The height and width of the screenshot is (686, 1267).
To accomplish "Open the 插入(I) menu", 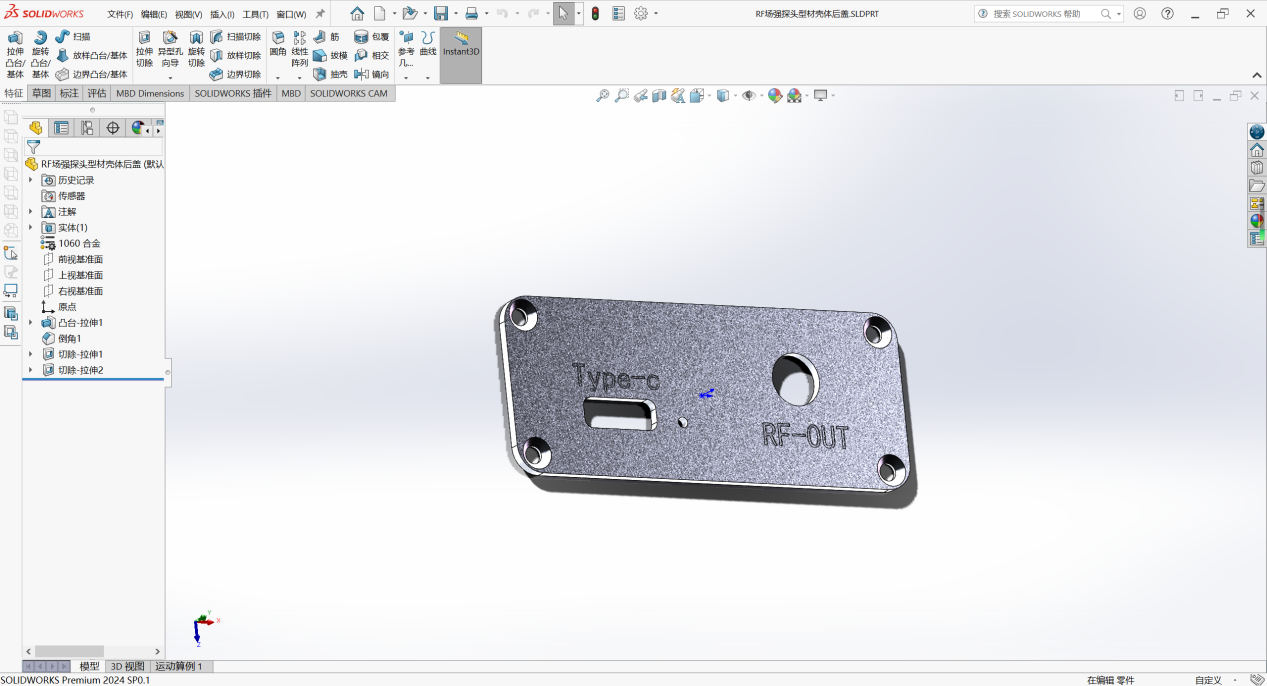I will (x=222, y=14).
